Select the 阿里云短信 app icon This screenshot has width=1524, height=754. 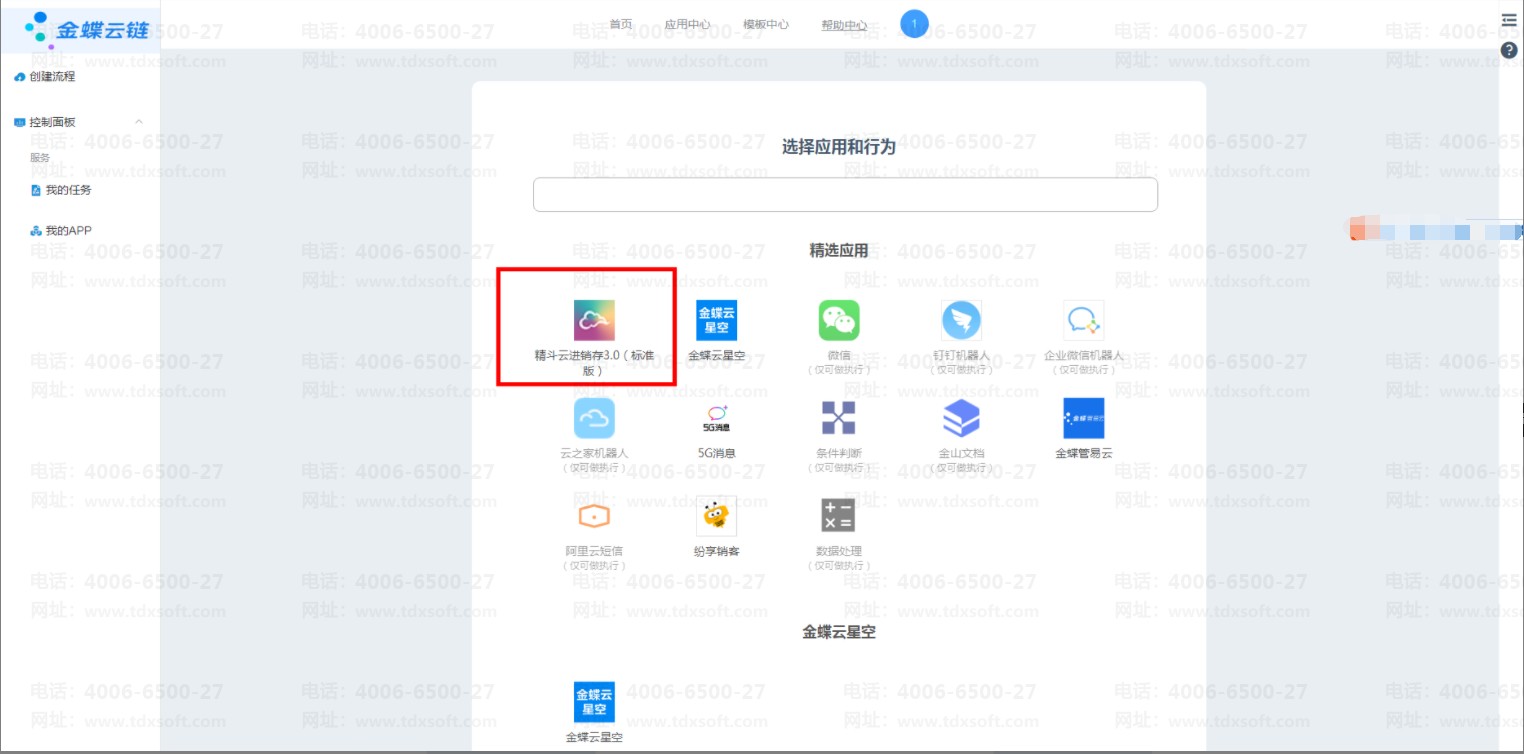594,516
